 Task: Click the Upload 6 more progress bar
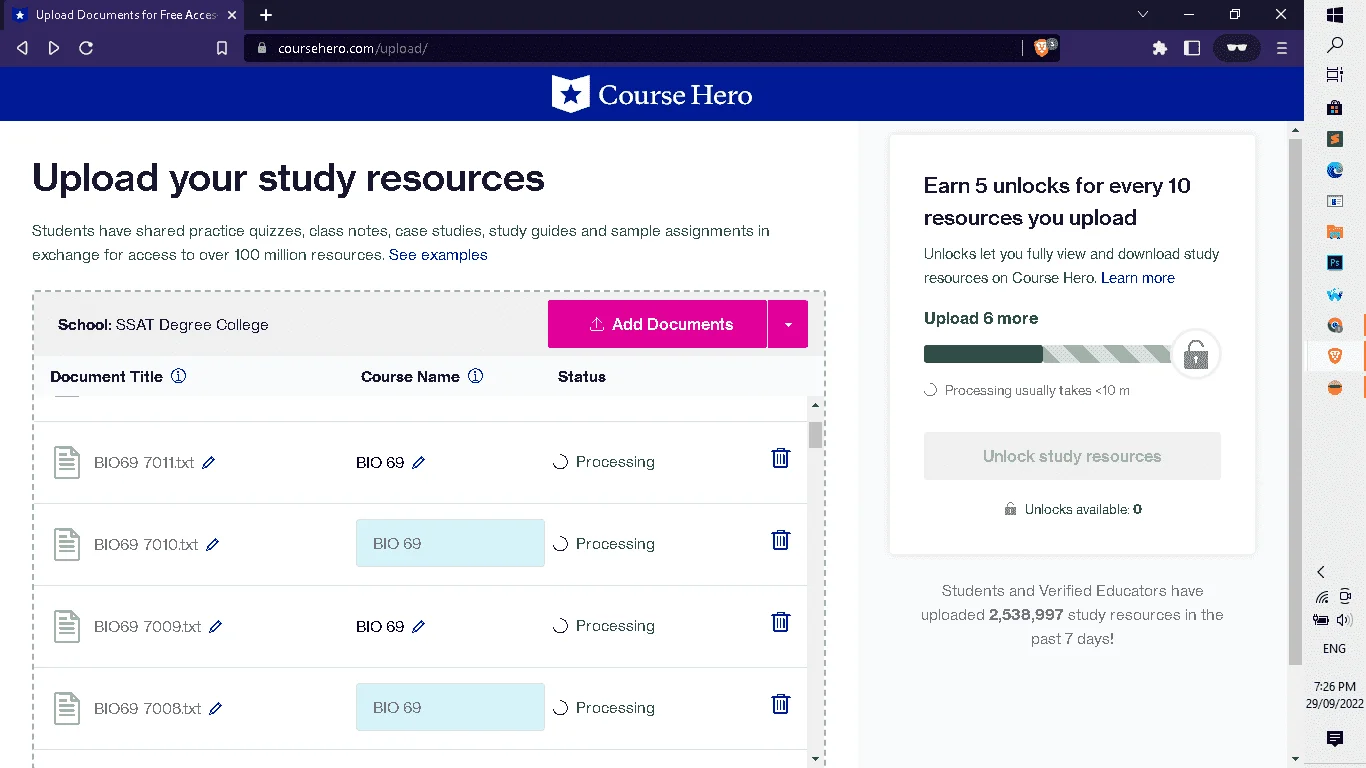[x=1047, y=354]
